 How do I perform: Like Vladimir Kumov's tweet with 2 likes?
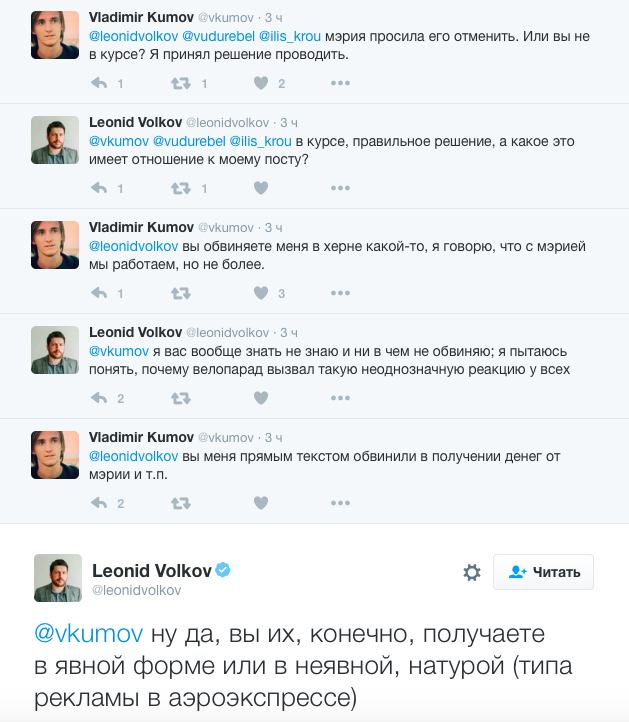[x=260, y=83]
